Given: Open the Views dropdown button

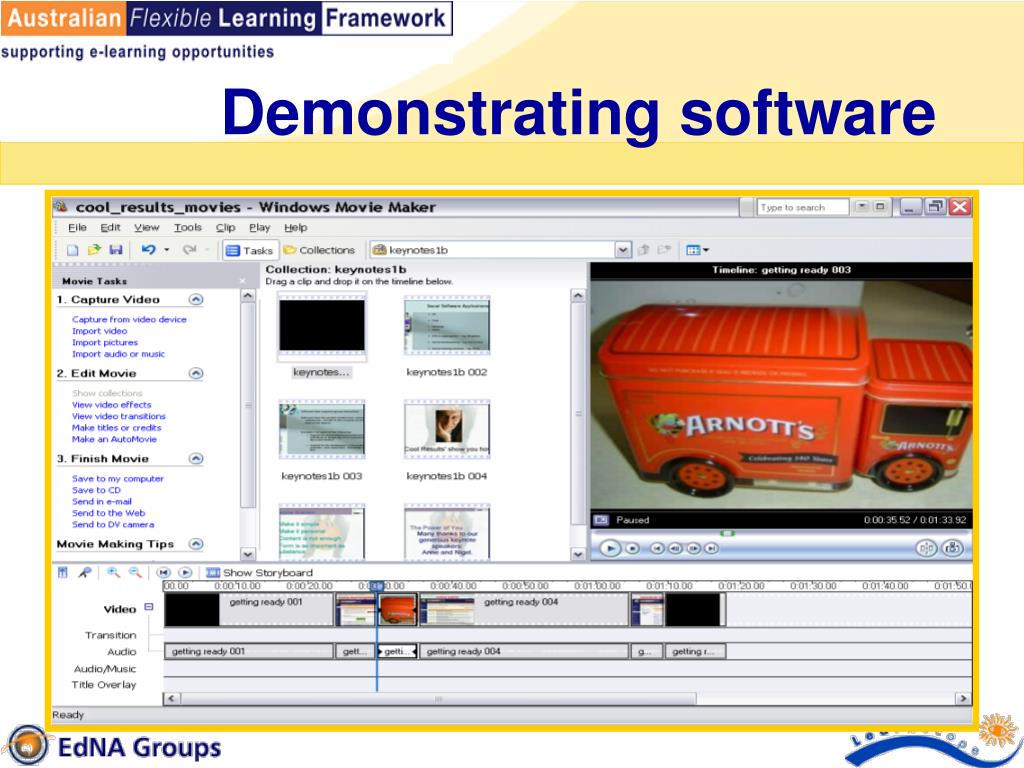Looking at the screenshot, I should pyautogui.click(x=697, y=250).
